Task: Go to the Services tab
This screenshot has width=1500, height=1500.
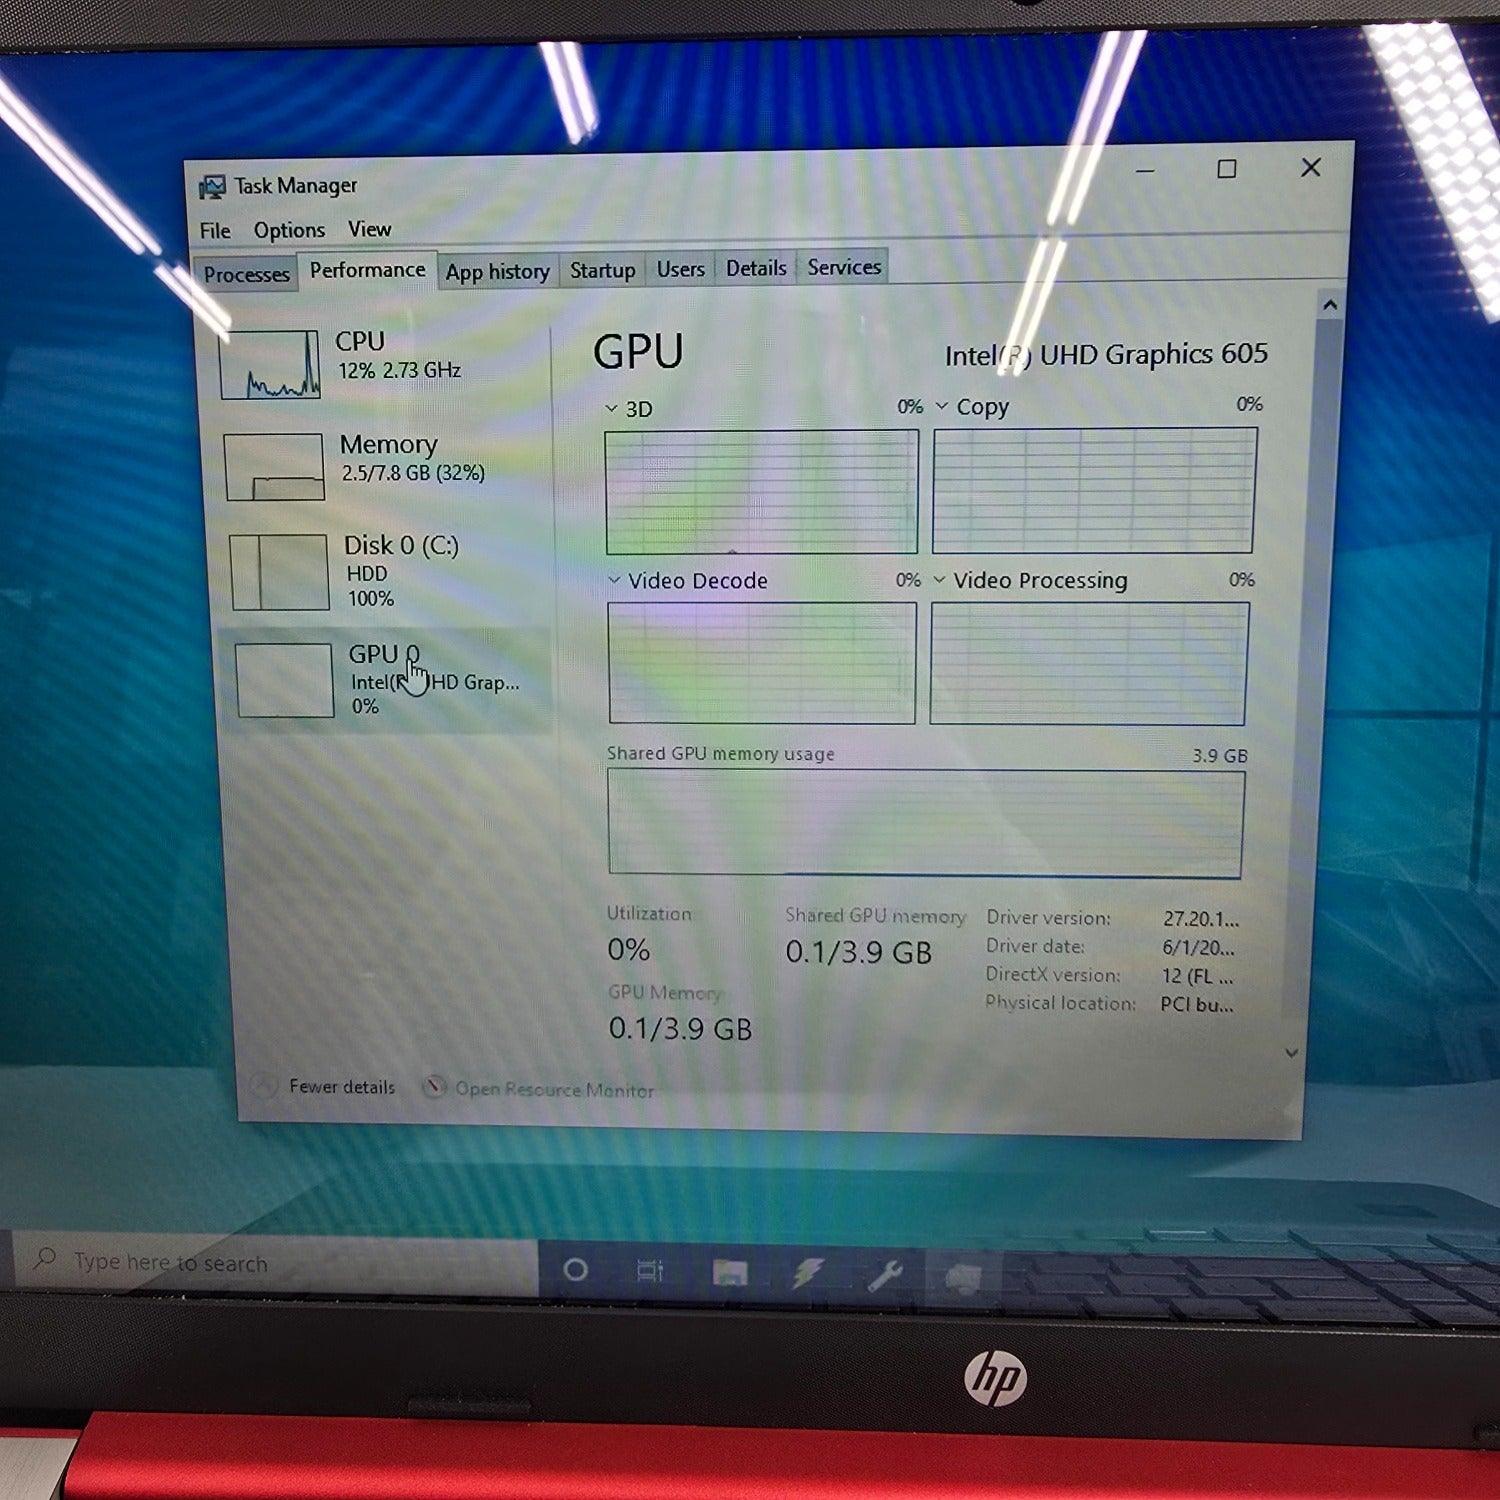Action: coord(844,267)
